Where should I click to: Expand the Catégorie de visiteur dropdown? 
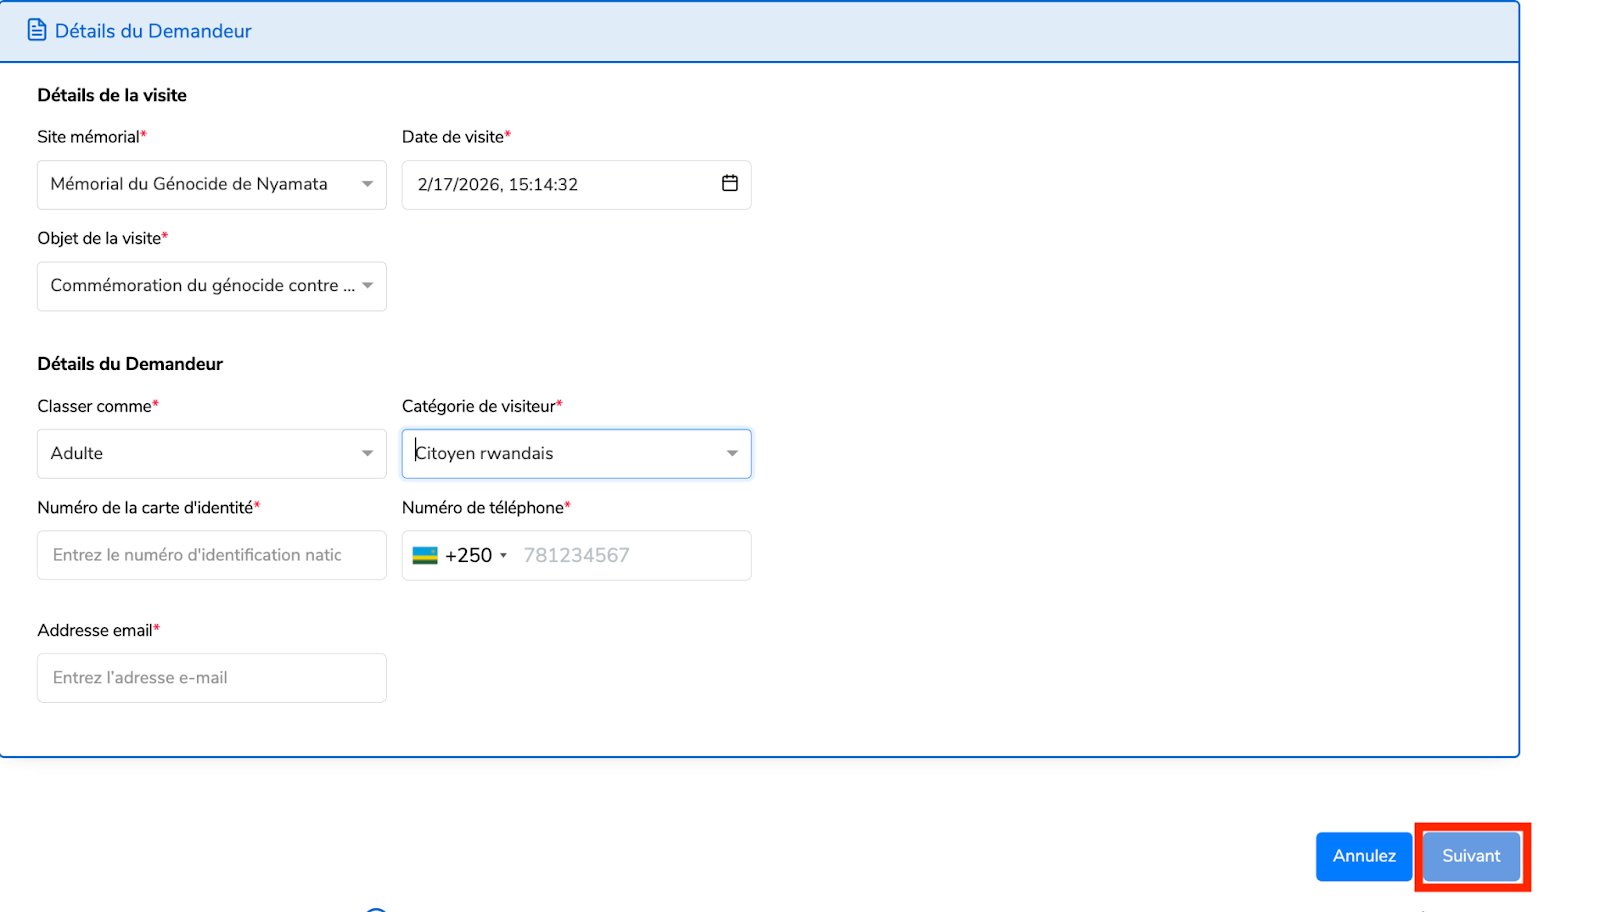(x=577, y=454)
